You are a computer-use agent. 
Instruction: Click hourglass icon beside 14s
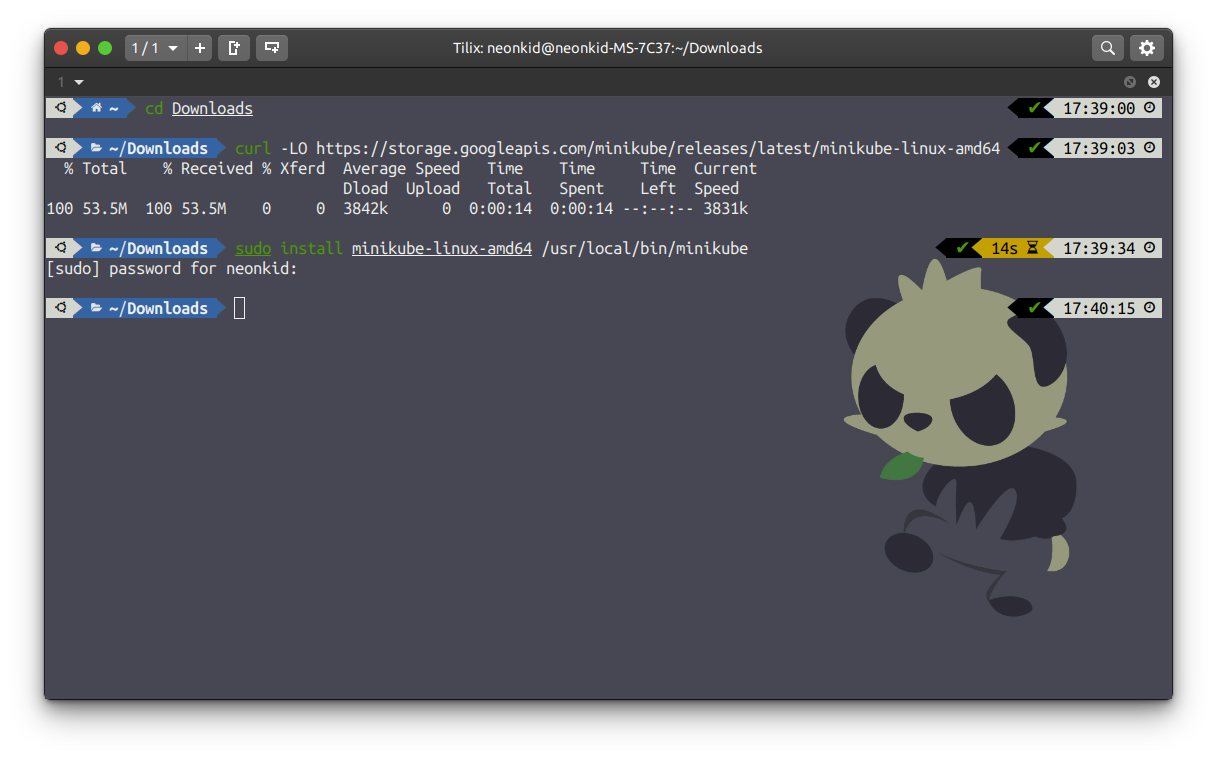pos(1033,248)
